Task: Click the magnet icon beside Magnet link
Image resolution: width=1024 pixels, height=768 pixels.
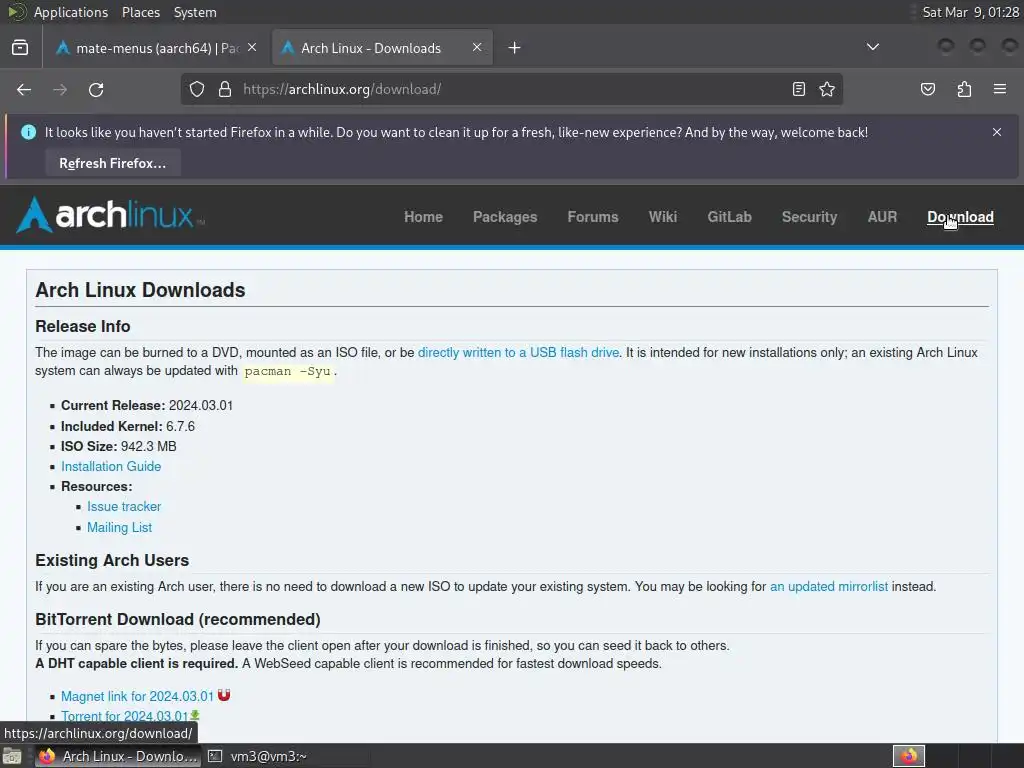Action: (x=224, y=695)
